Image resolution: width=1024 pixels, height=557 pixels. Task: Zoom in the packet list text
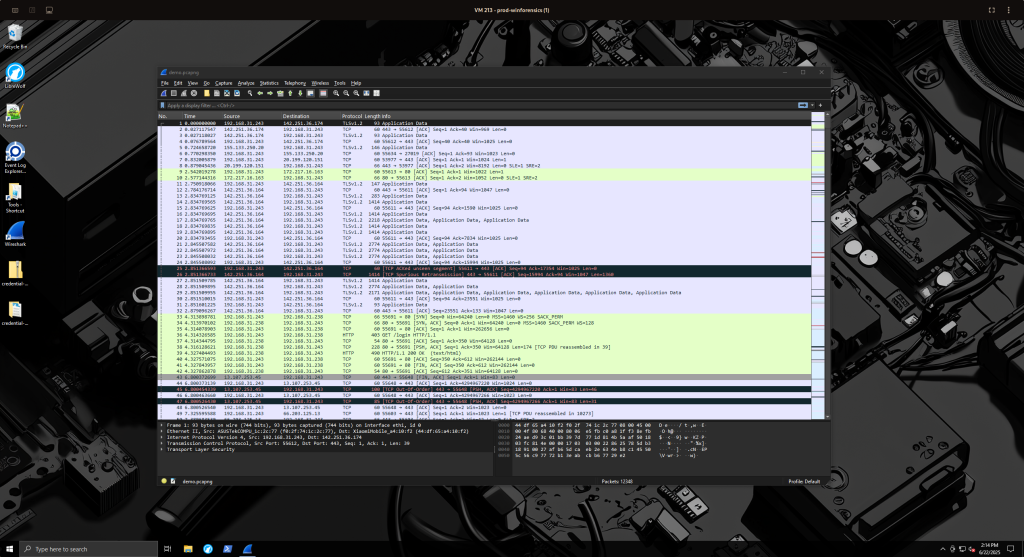point(336,93)
